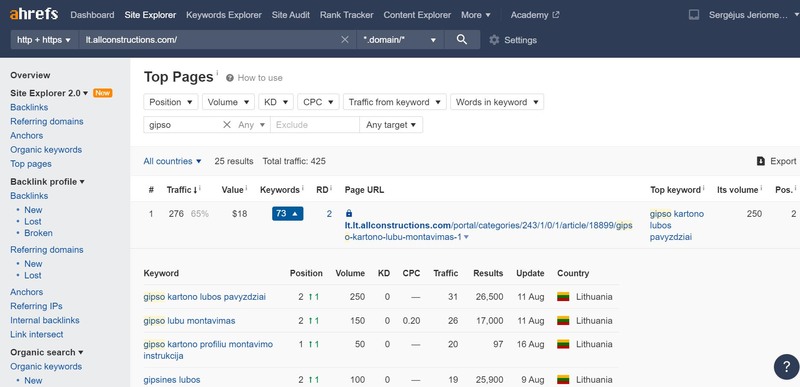
Task: Toggle Site Explorer 2.0 sidebar section
Action: (x=49, y=93)
